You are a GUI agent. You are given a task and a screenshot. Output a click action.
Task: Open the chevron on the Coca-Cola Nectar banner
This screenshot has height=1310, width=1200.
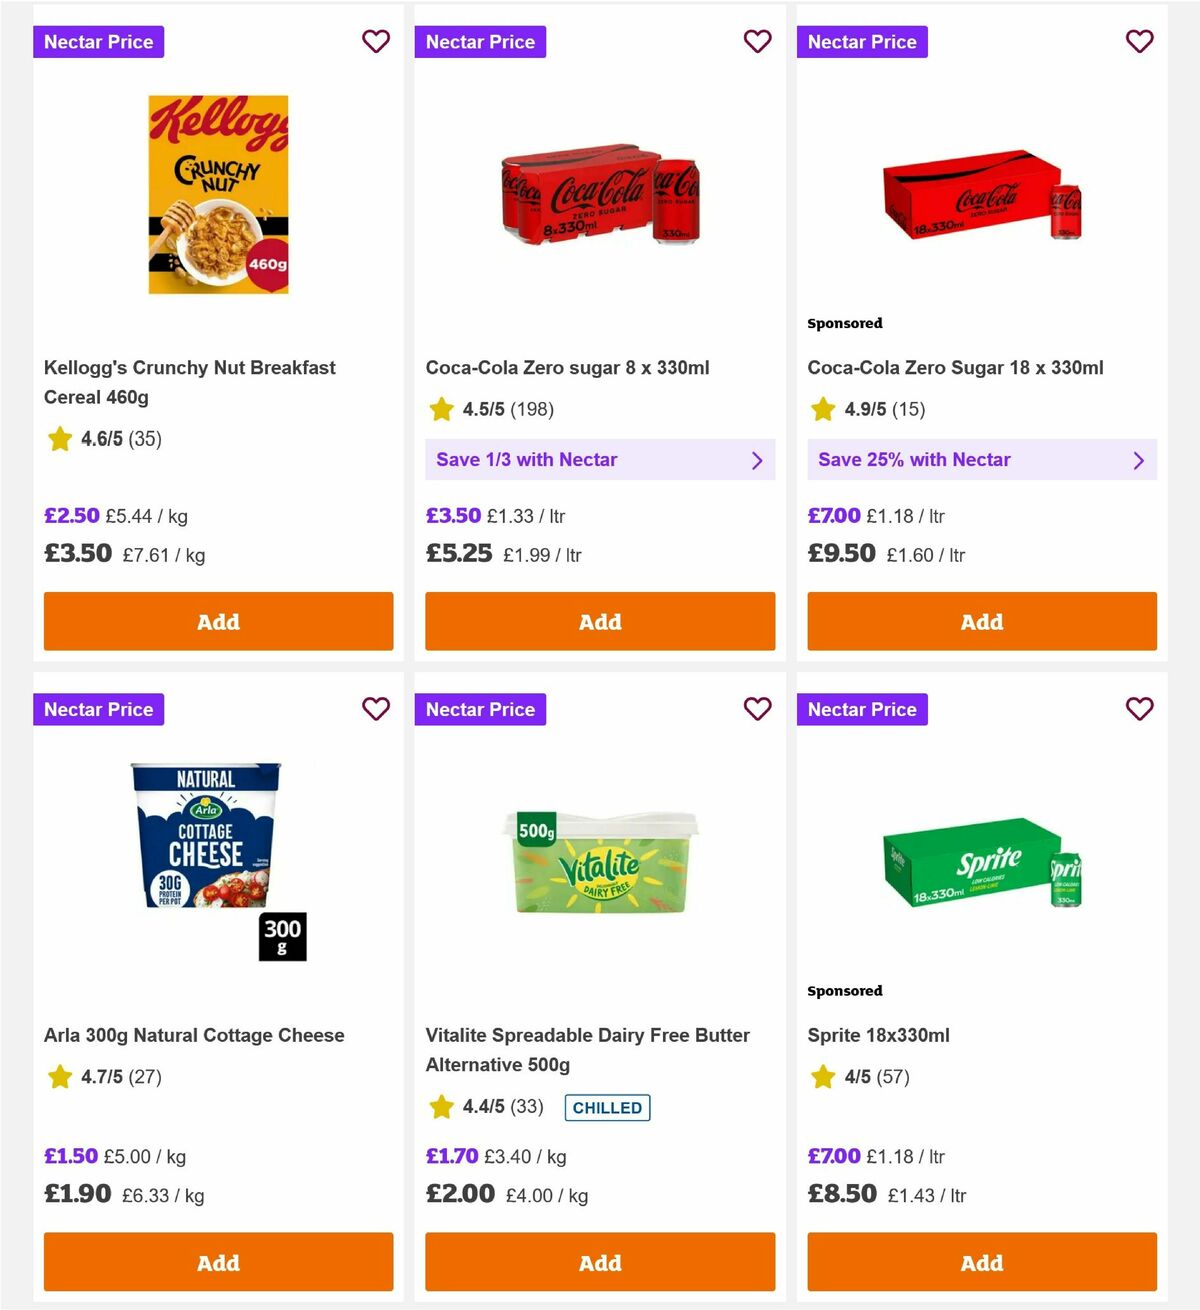pyautogui.click(x=758, y=460)
